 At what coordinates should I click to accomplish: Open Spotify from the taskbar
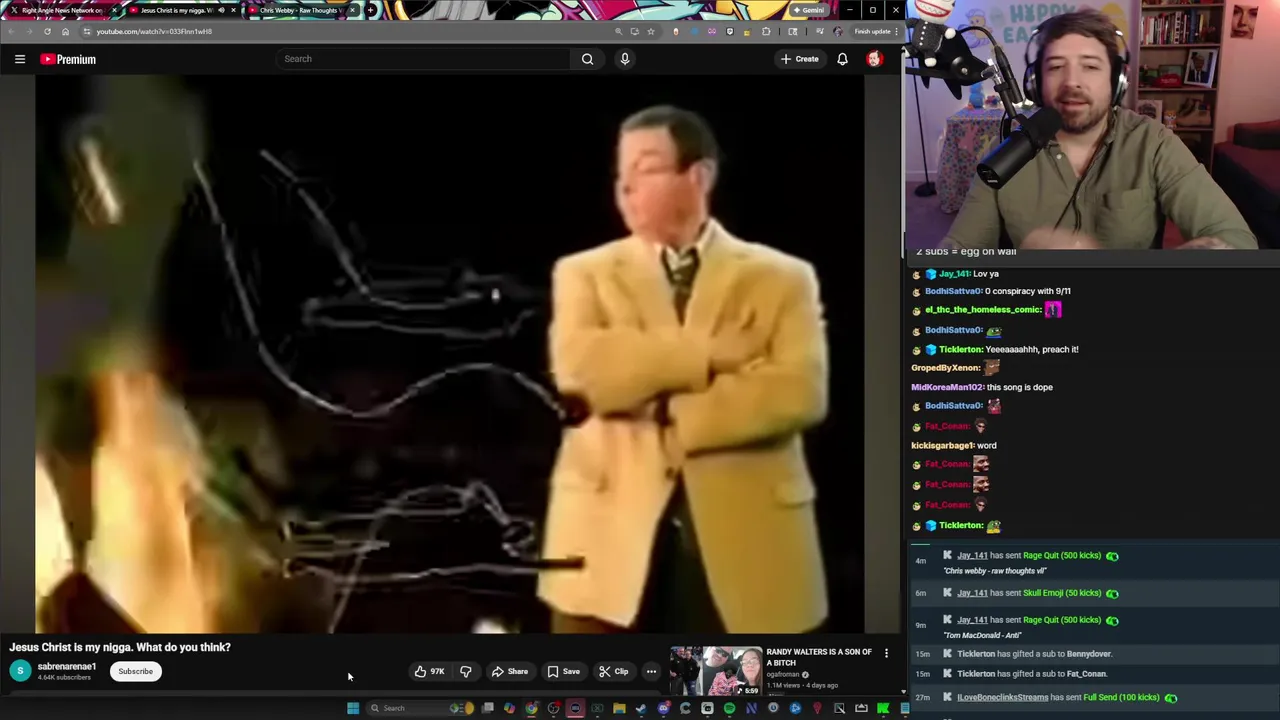pos(729,709)
